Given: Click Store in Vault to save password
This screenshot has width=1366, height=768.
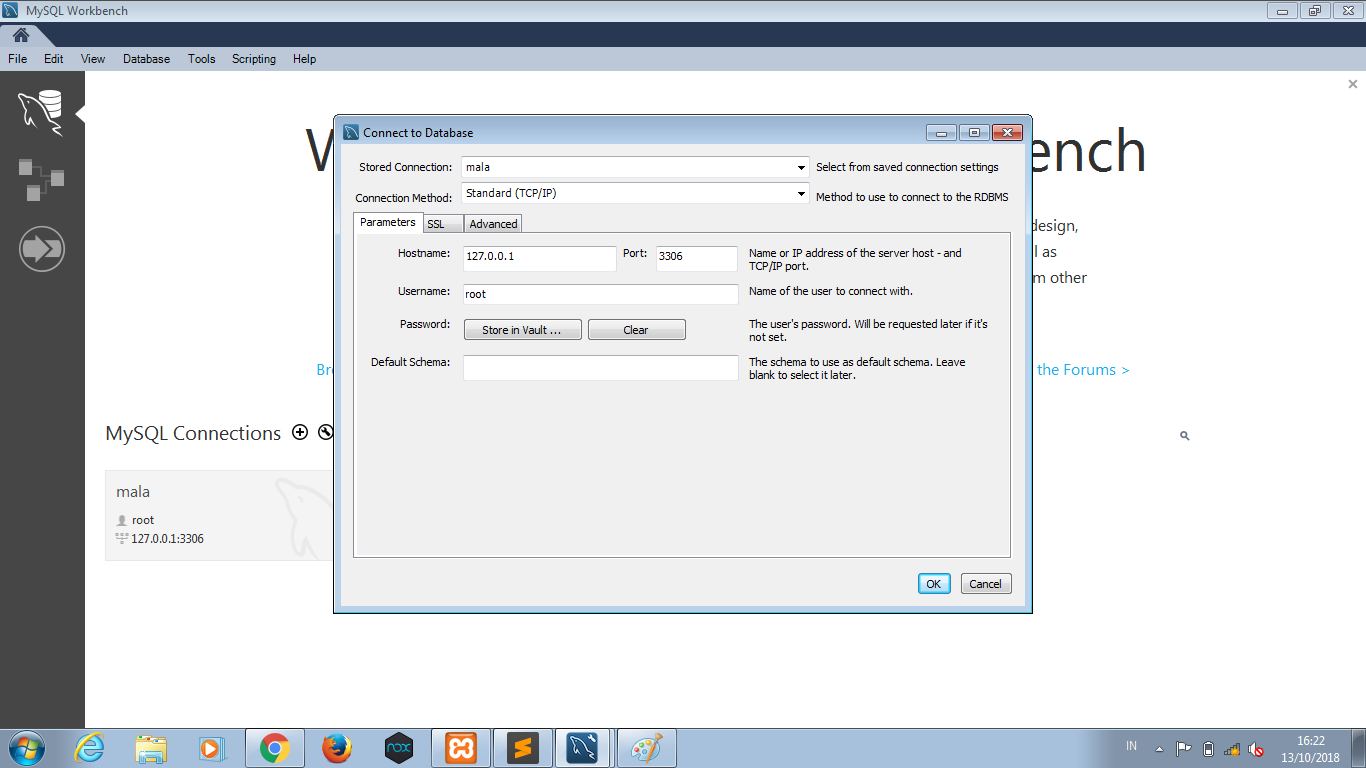Looking at the screenshot, I should click(x=522, y=329).
